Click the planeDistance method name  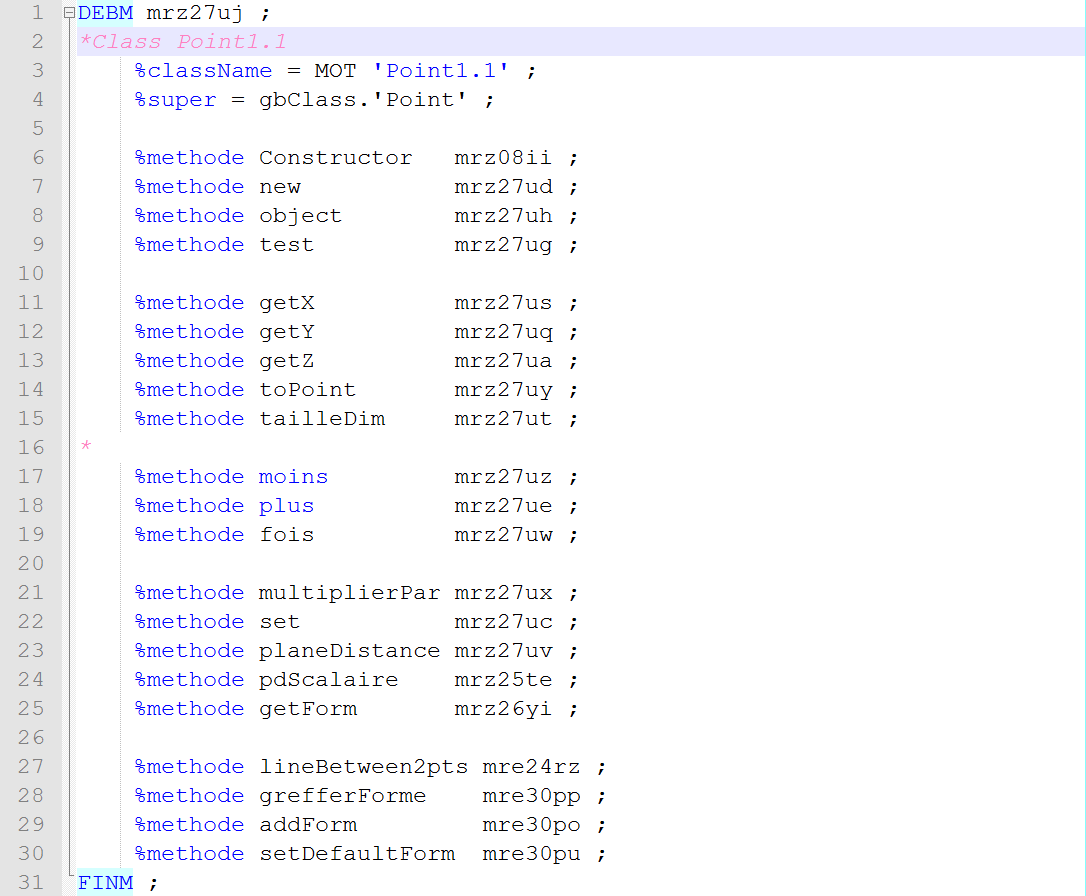click(x=349, y=651)
